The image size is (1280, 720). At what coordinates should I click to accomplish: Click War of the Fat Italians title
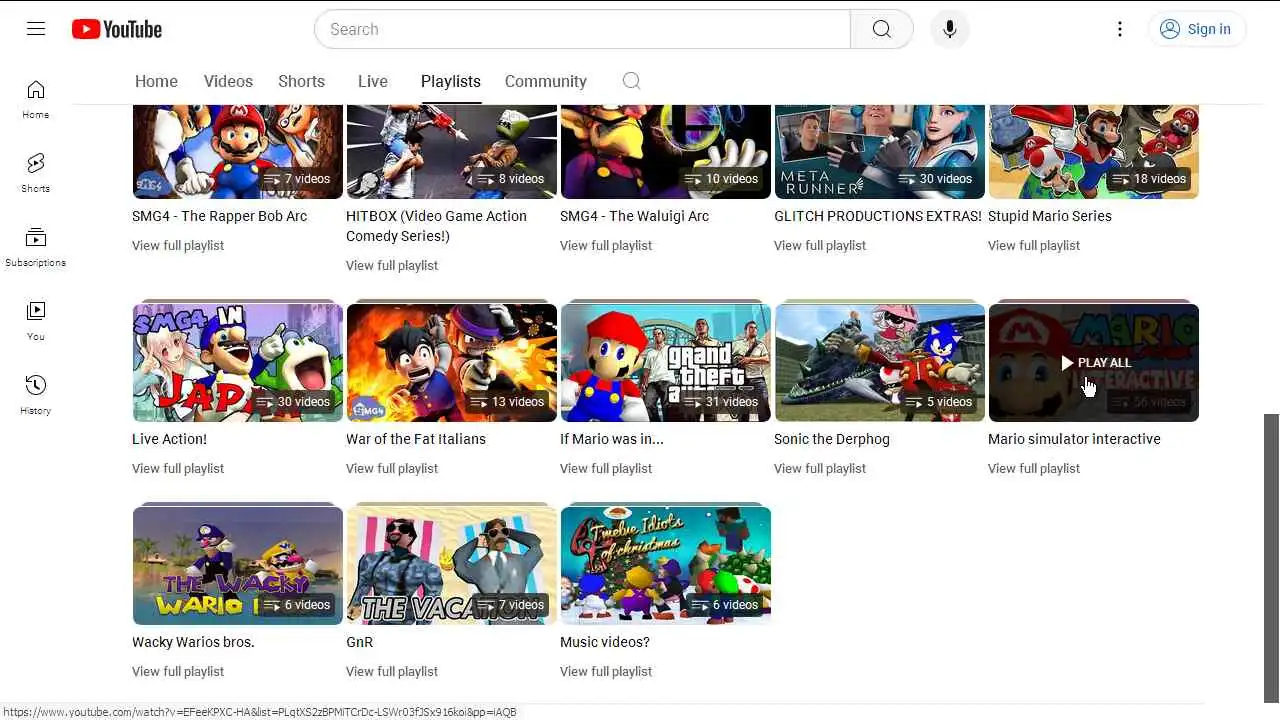click(416, 439)
